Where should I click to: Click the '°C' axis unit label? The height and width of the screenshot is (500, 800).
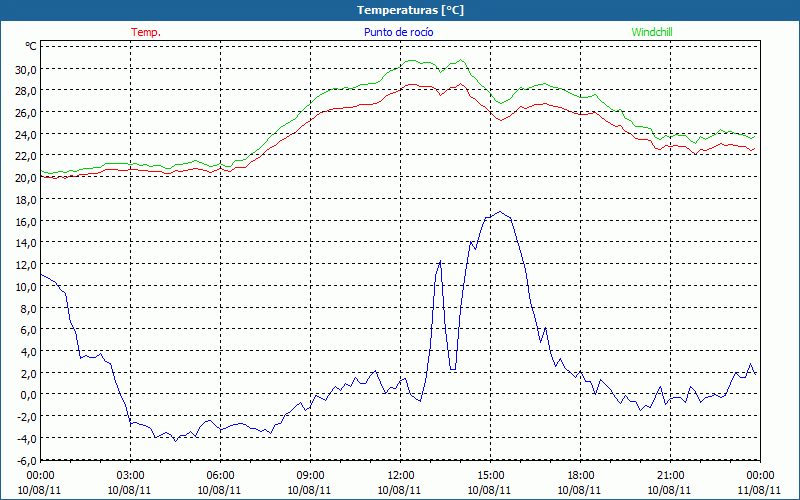[x=31, y=46]
